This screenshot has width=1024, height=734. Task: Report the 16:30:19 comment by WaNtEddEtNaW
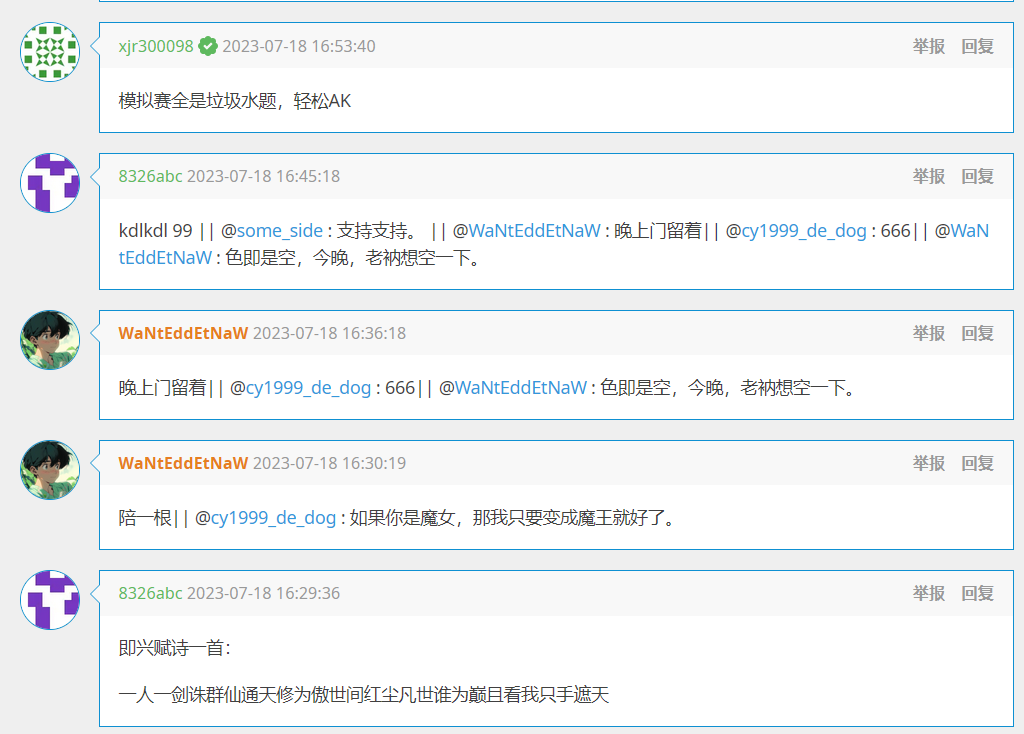coord(929,463)
